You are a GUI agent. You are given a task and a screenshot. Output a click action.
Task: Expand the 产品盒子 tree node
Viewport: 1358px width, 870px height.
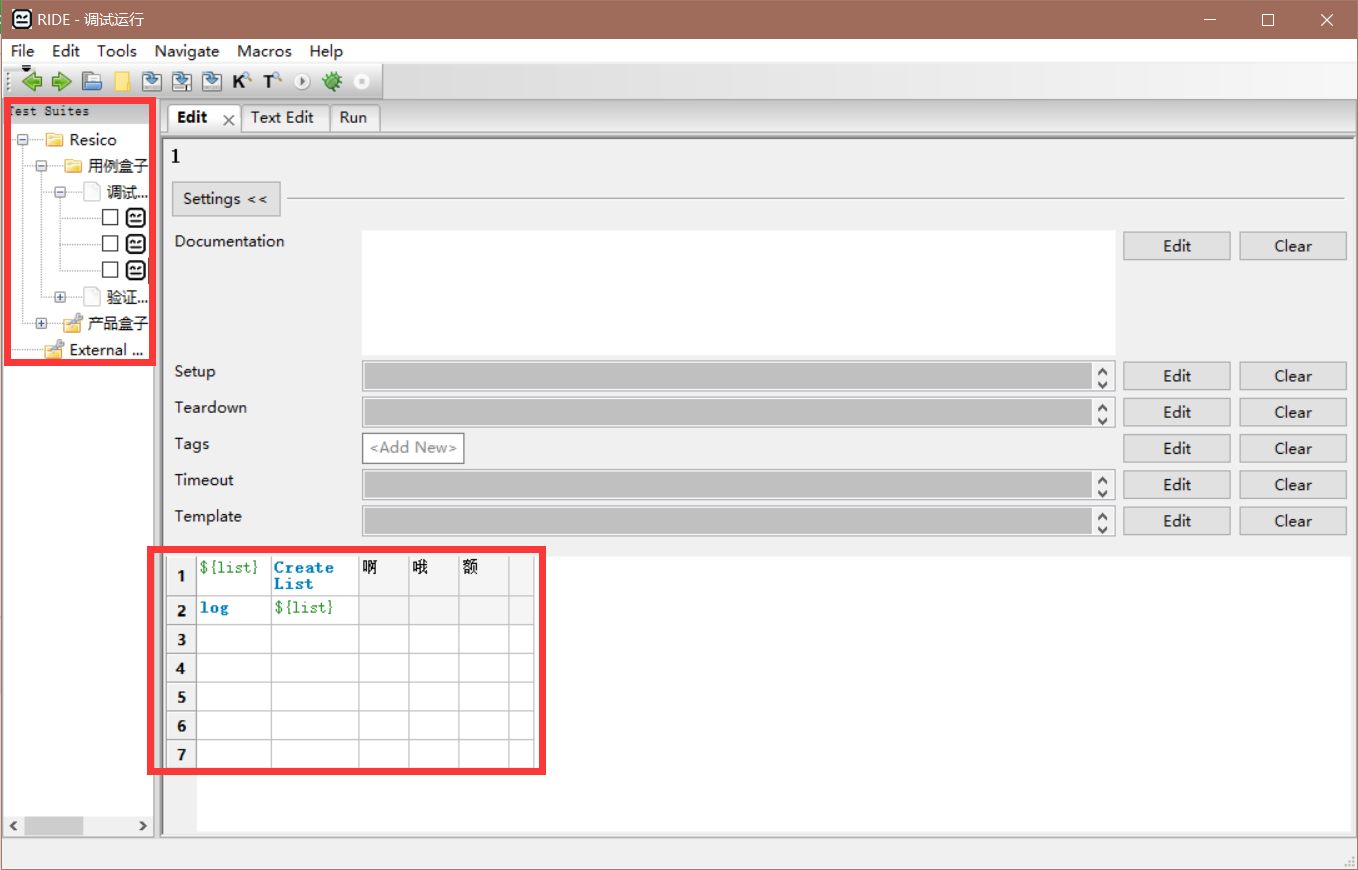coord(41,323)
